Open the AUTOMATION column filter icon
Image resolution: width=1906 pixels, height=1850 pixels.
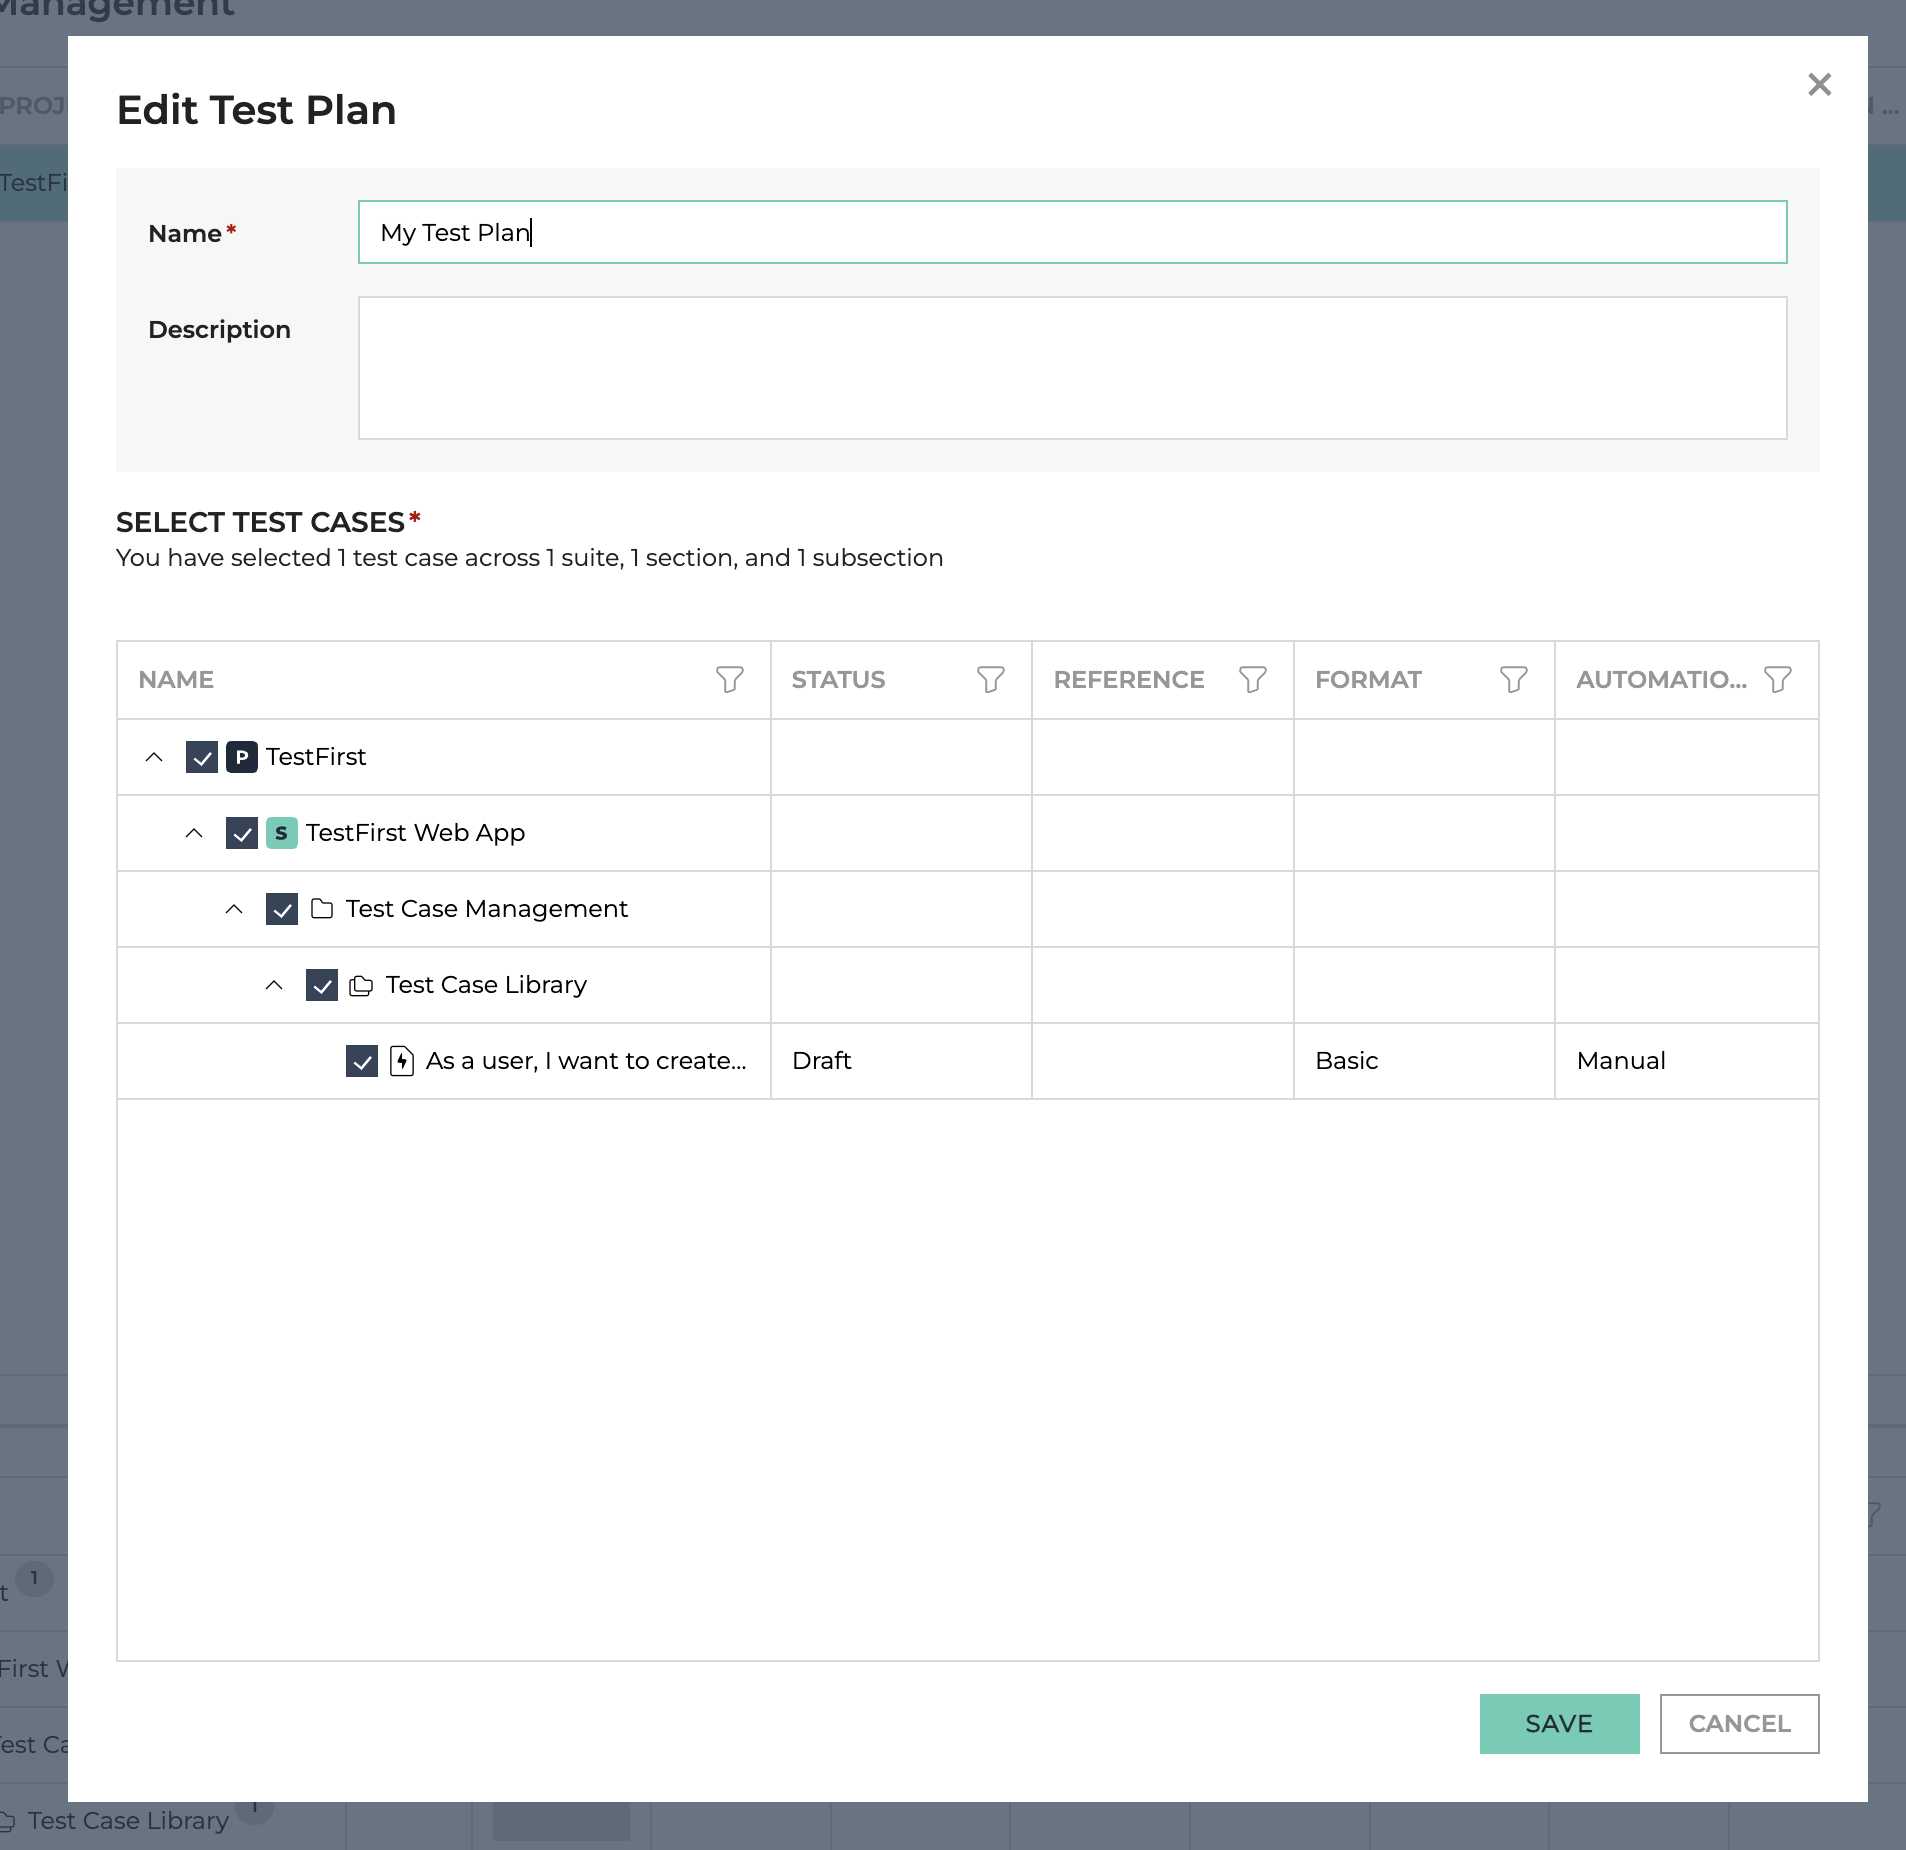pyautogui.click(x=1778, y=680)
